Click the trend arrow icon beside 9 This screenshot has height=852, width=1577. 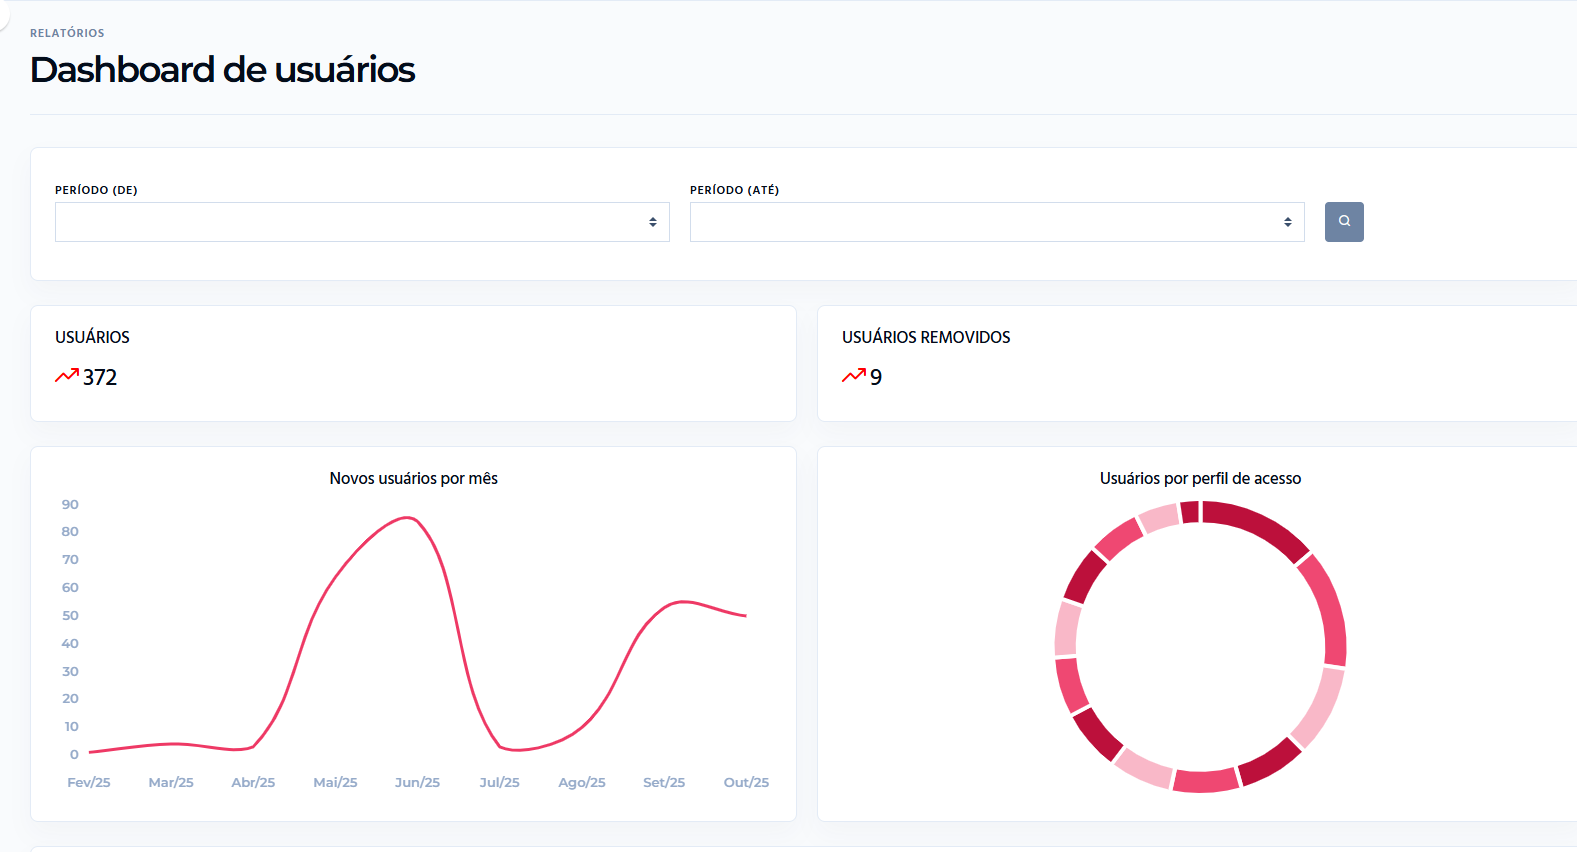854,376
